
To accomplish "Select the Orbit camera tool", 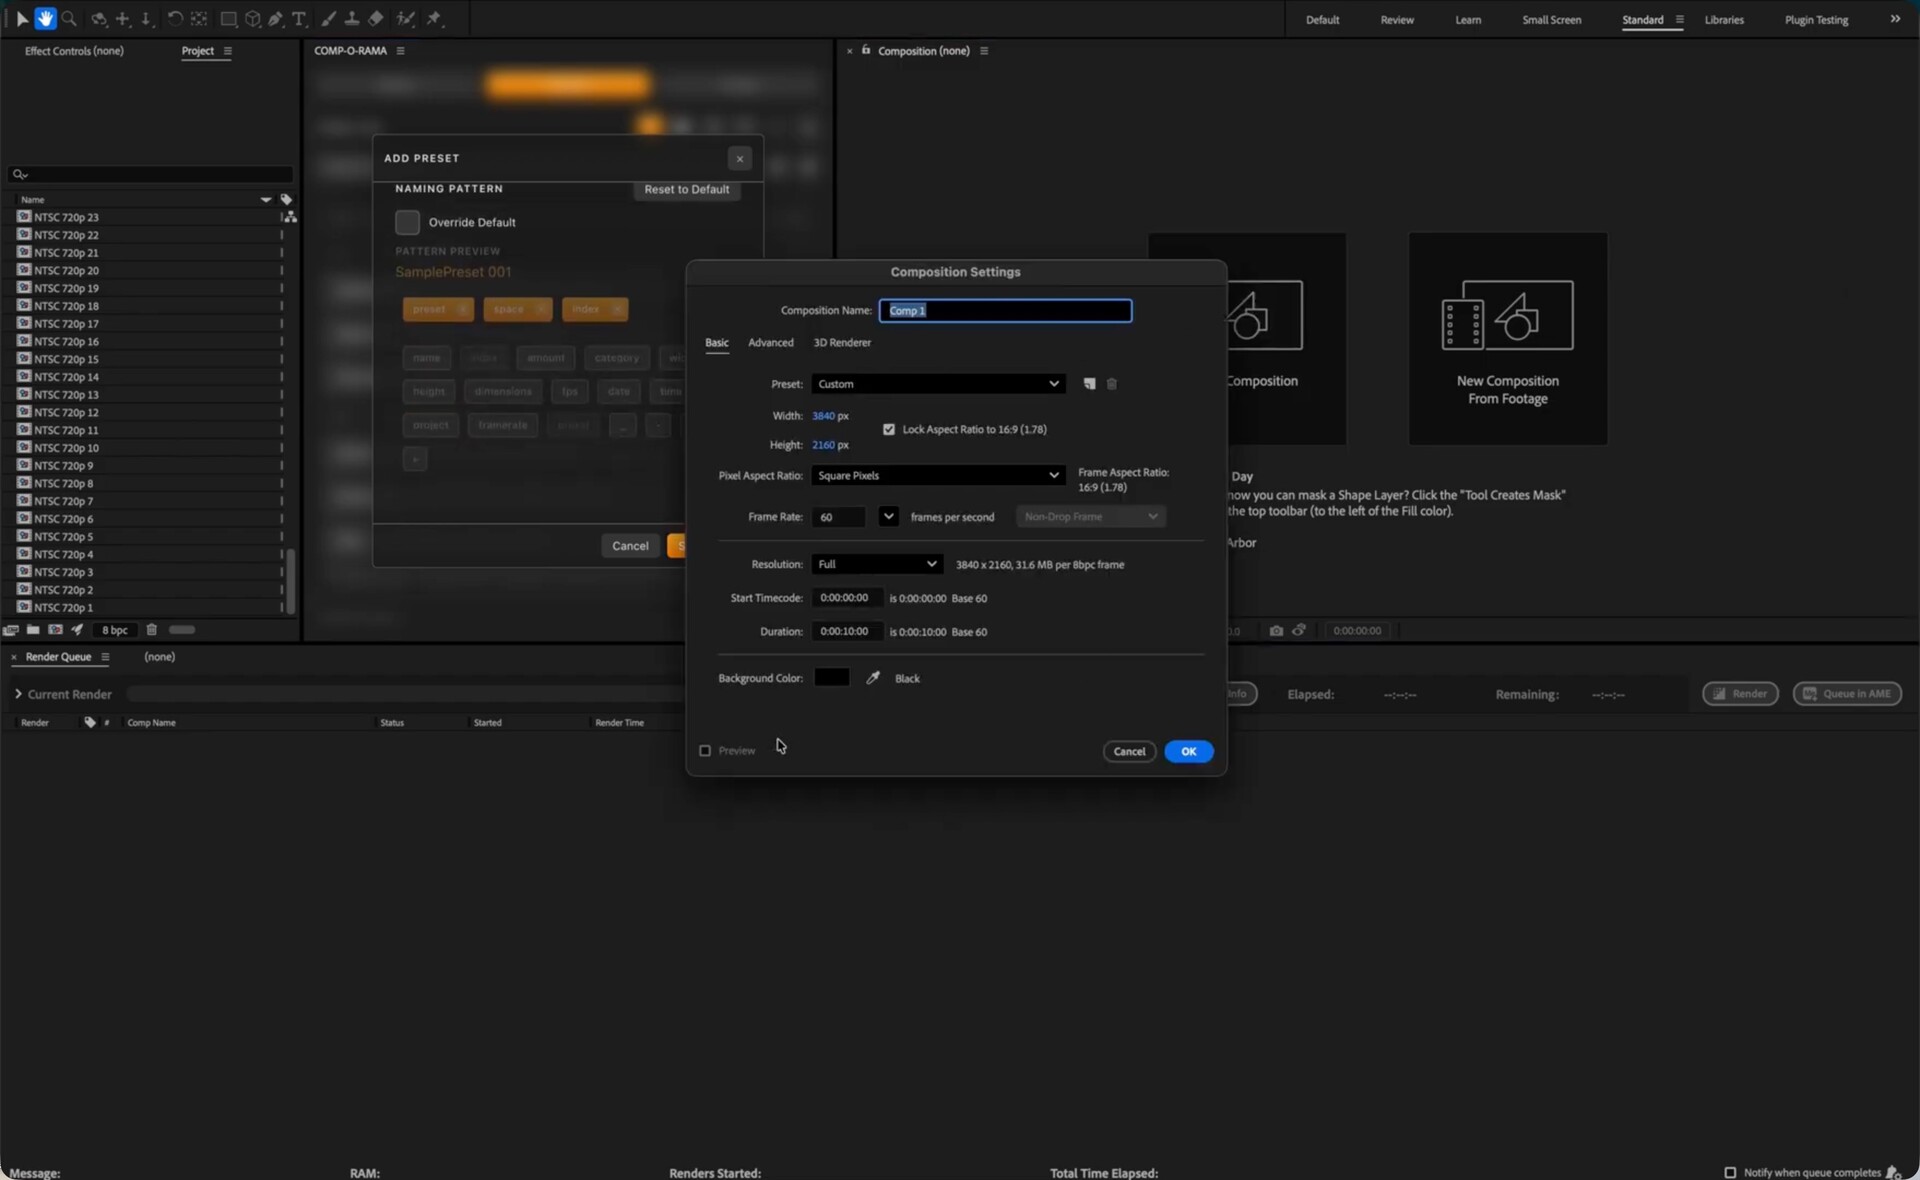I will point(98,19).
